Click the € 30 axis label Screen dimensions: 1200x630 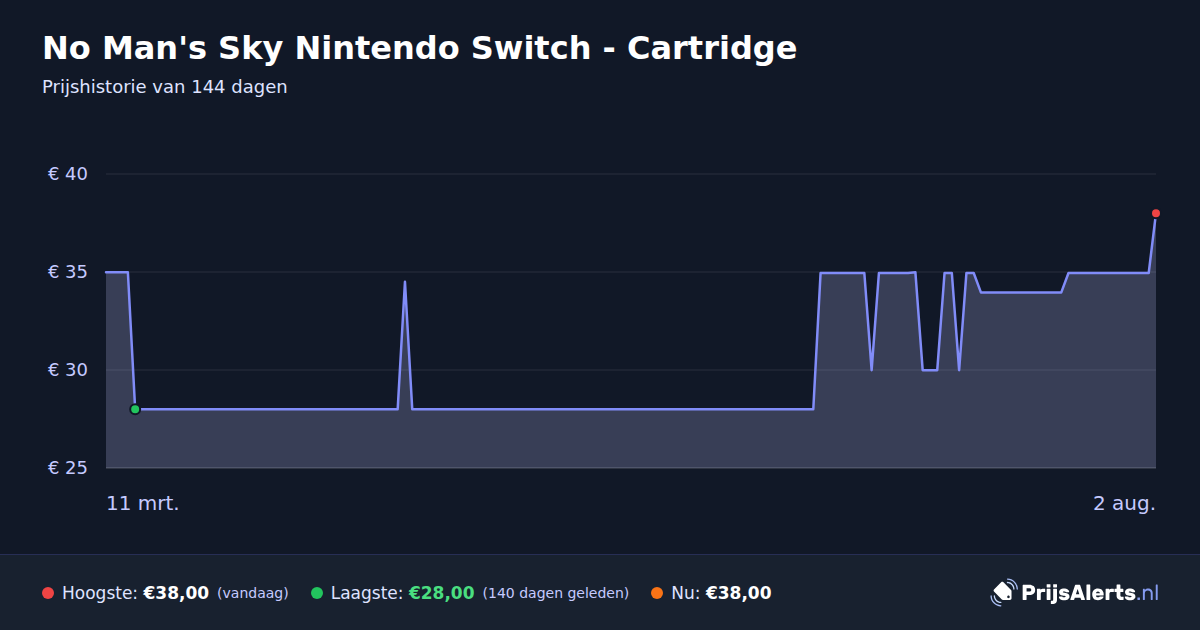(68, 370)
